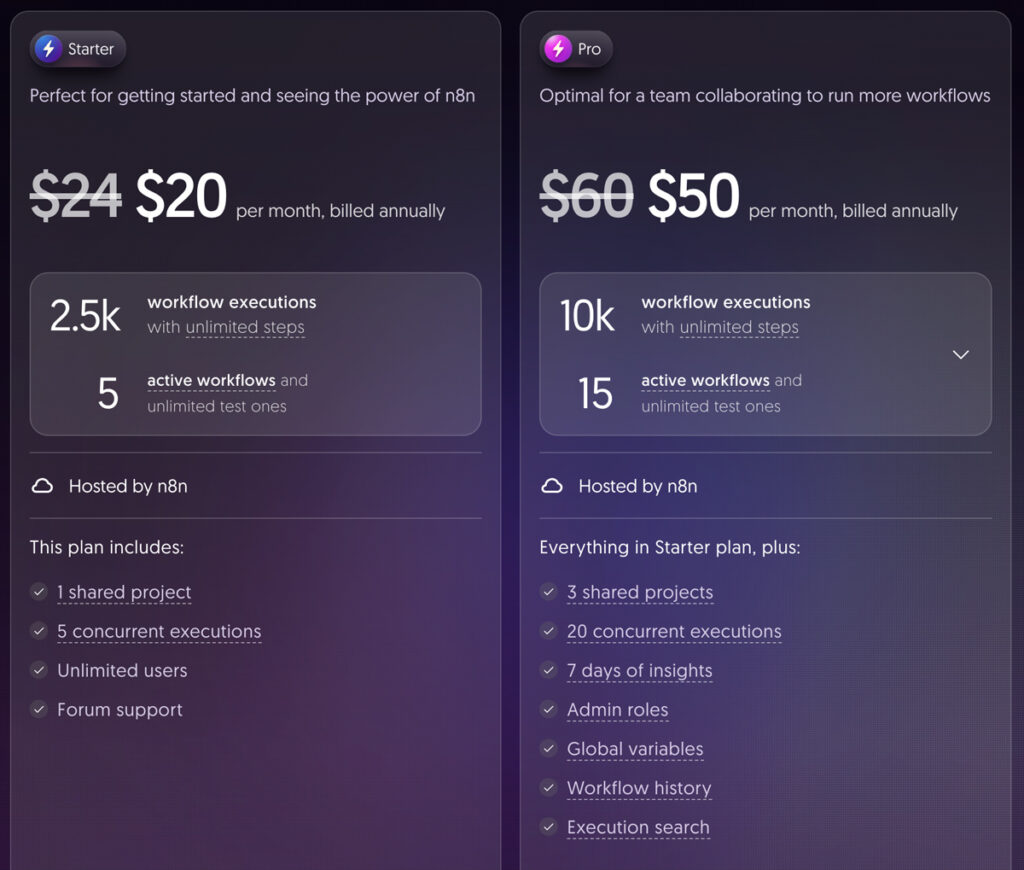
Task: Click the cloud icon in Starter card
Action: 42,486
